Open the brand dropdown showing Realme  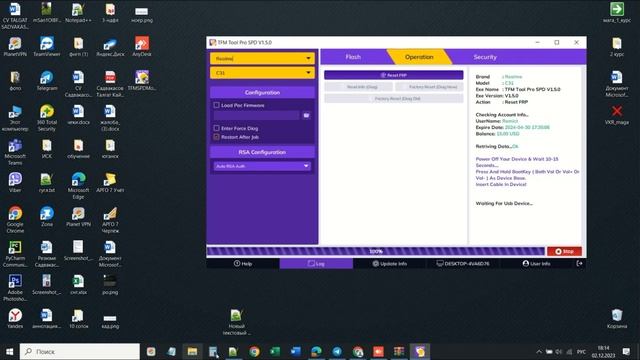coord(262,58)
